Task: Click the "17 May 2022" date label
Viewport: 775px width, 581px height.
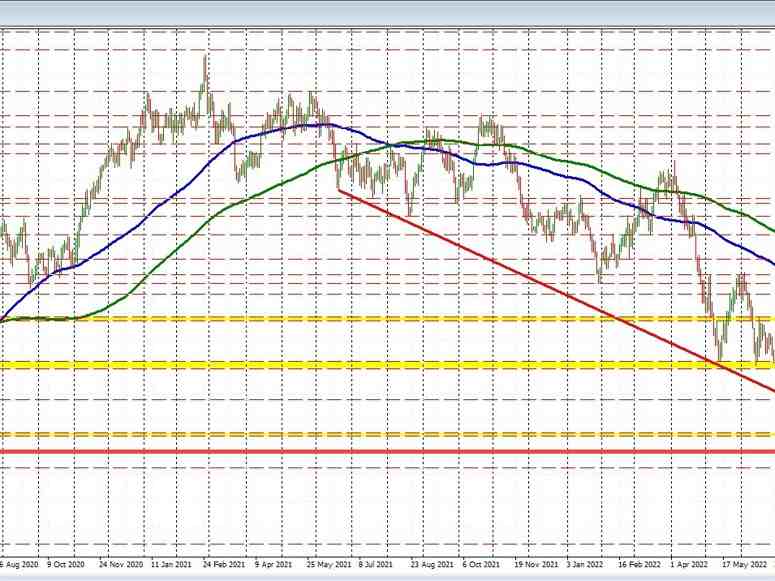Action: (744, 564)
